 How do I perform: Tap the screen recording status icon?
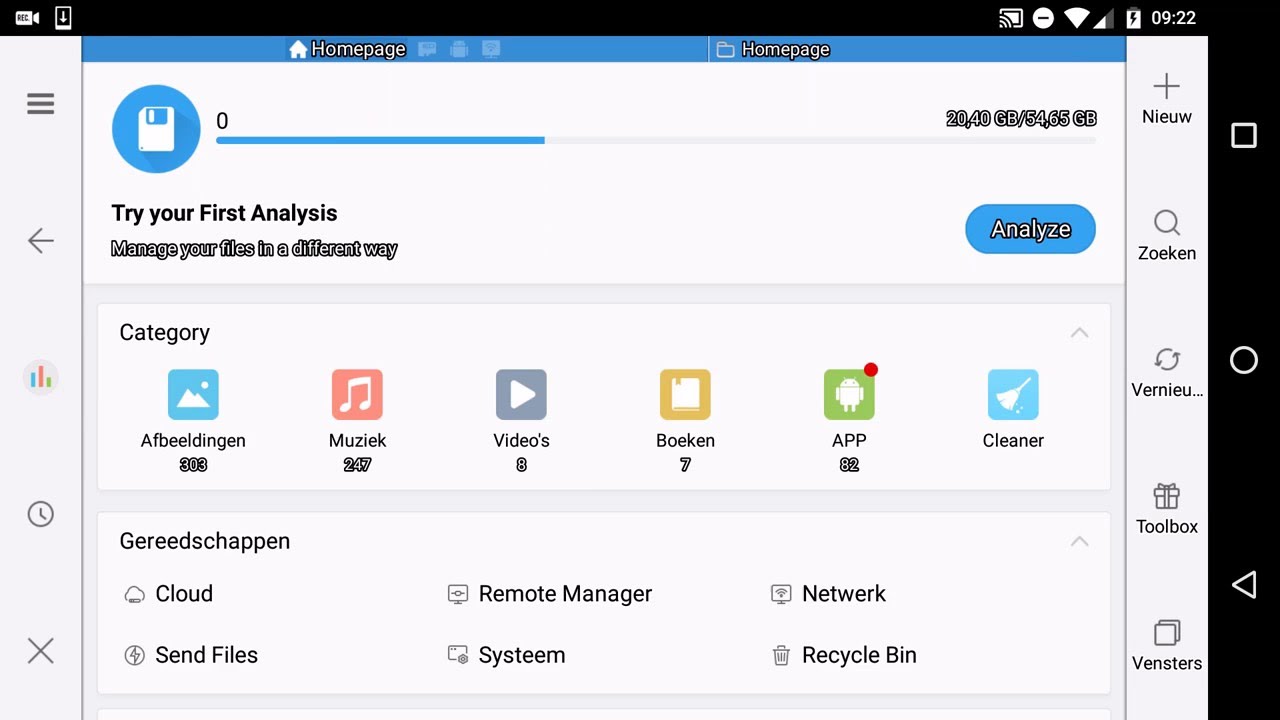pyautogui.click(x=27, y=18)
